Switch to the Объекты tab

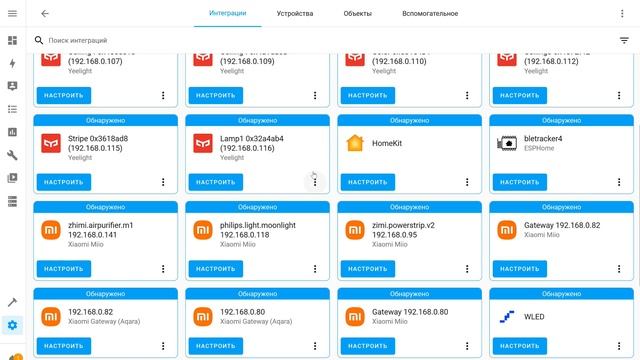358,13
